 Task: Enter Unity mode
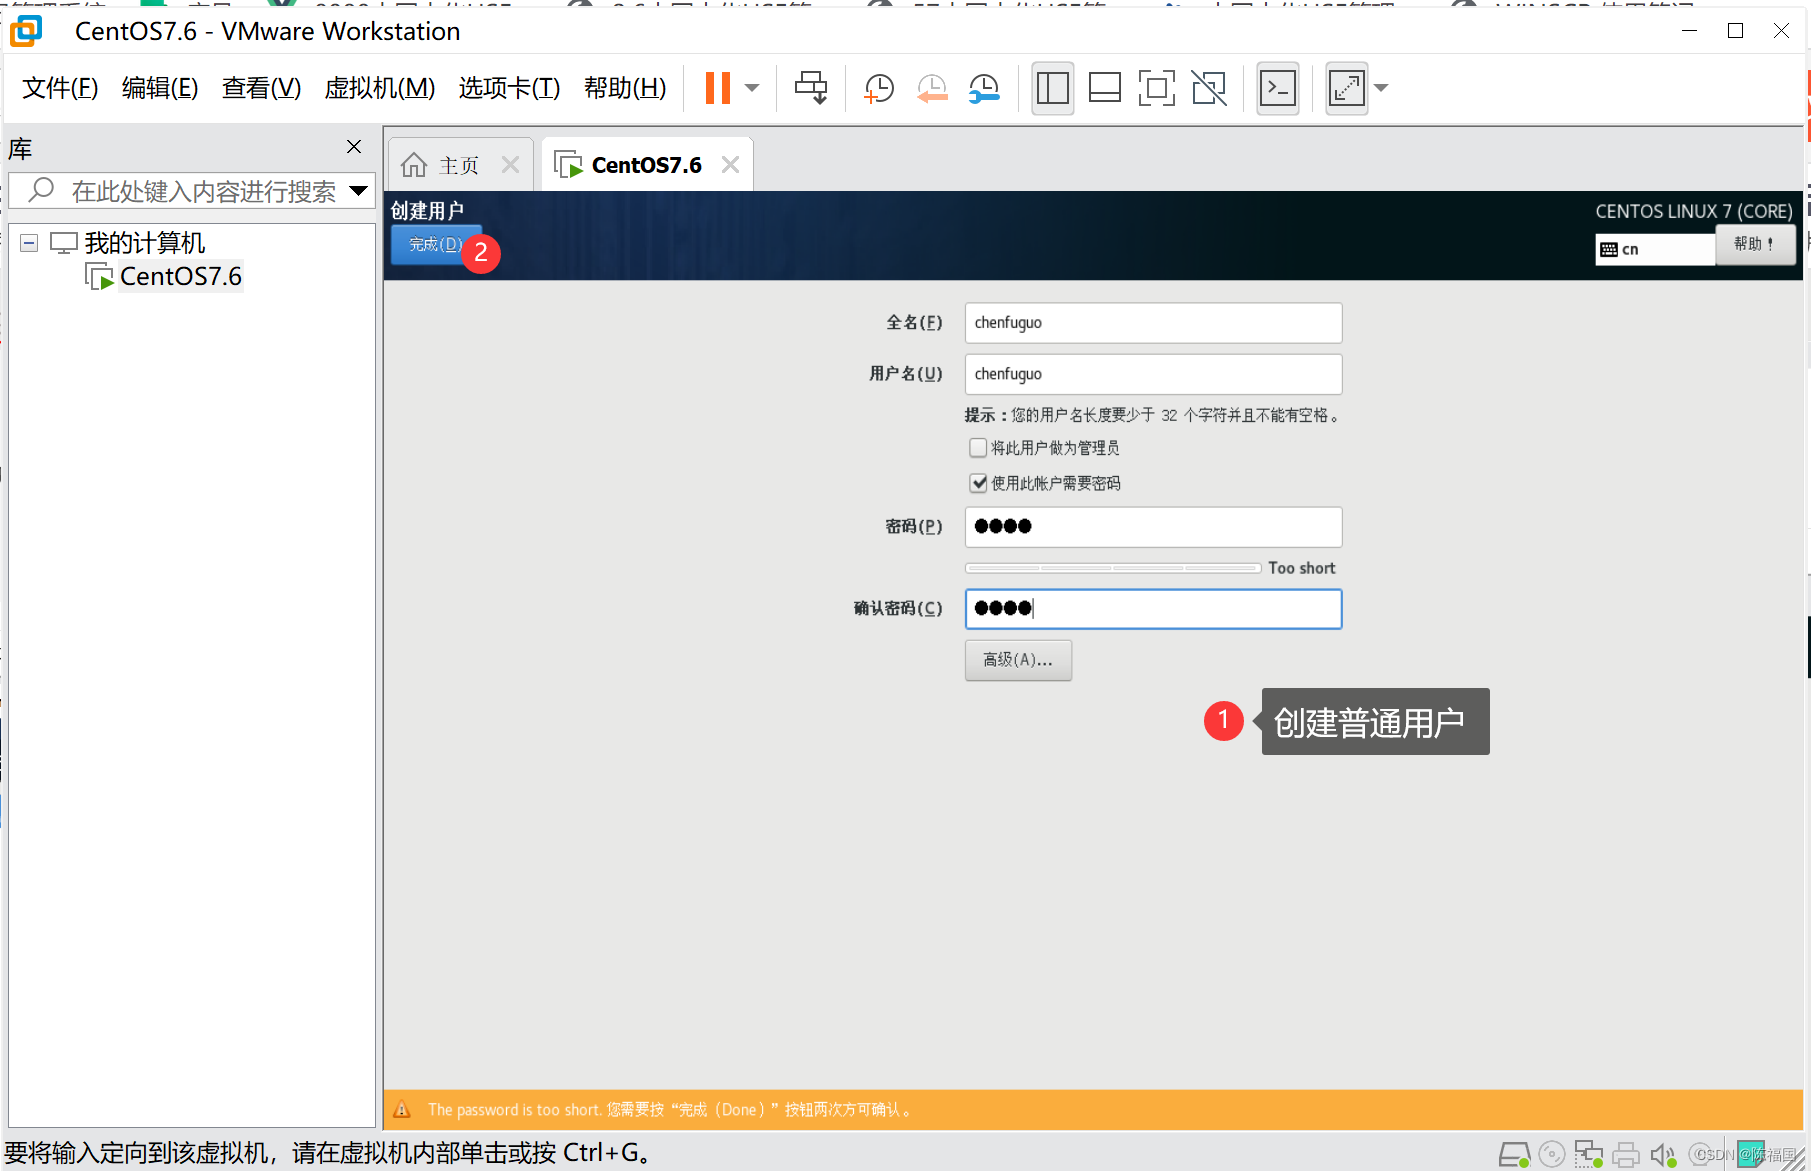tap(1209, 88)
